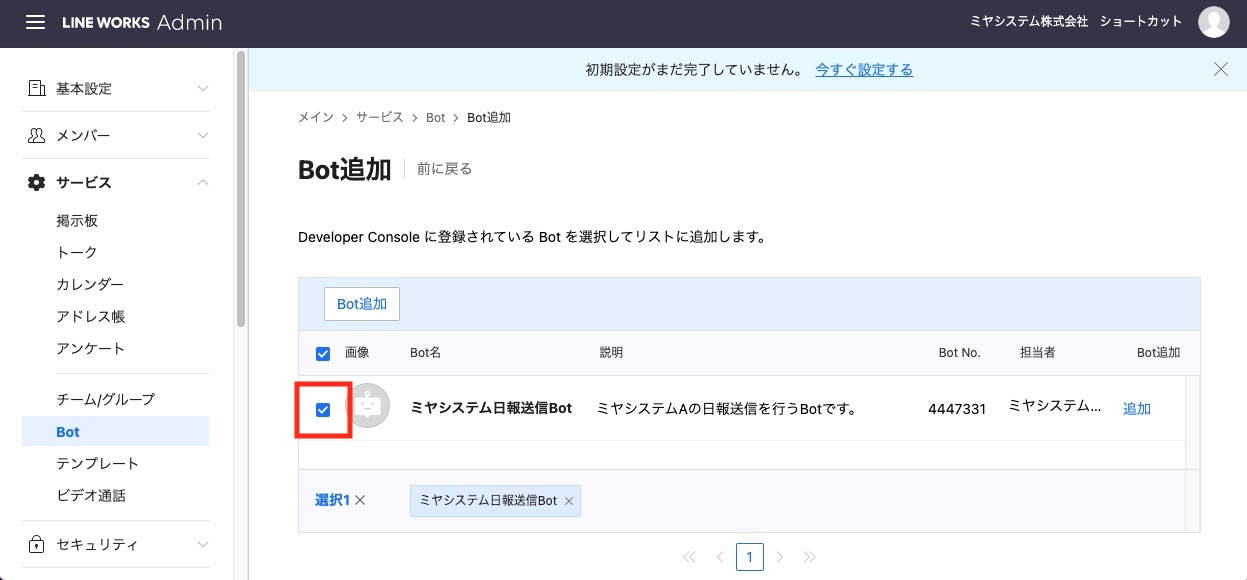Open the hamburger navigation menu

click(35, 22)
